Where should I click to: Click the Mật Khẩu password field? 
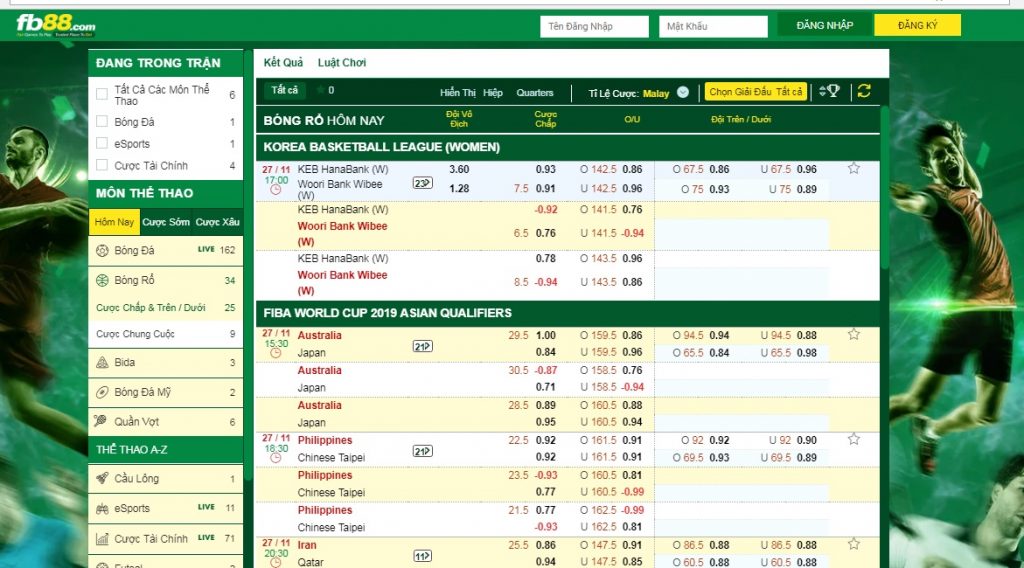pos(713,26)
